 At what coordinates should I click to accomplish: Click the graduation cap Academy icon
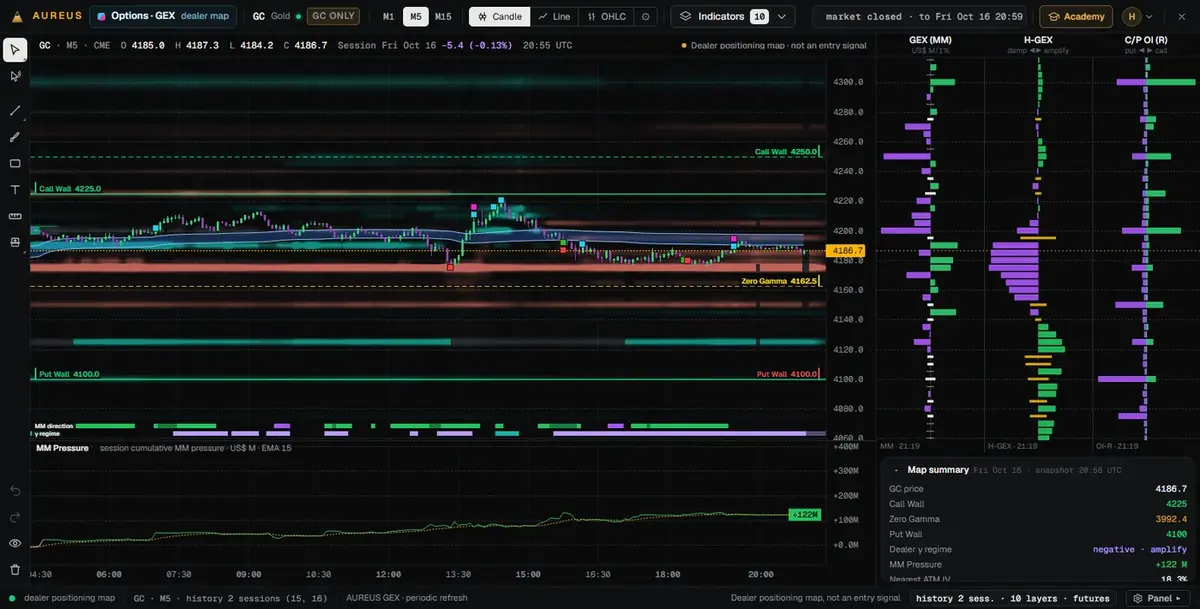coord(1053,17)
